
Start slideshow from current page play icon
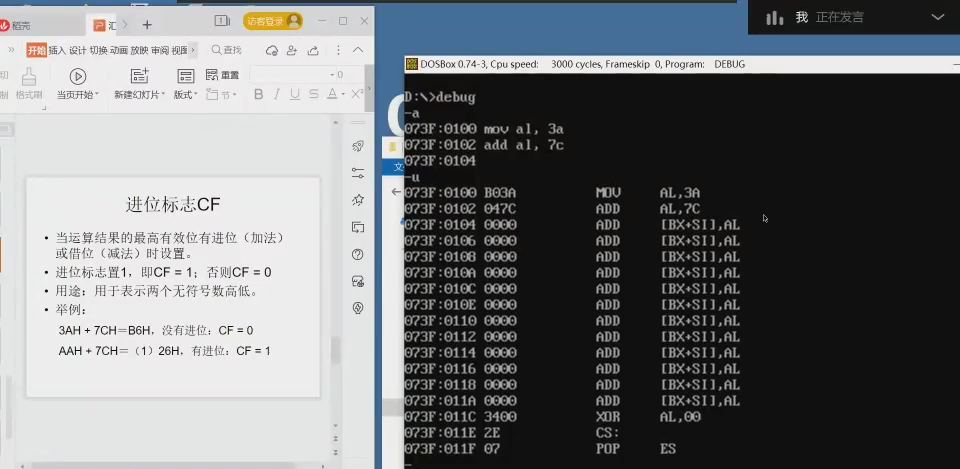coord(78,76)
